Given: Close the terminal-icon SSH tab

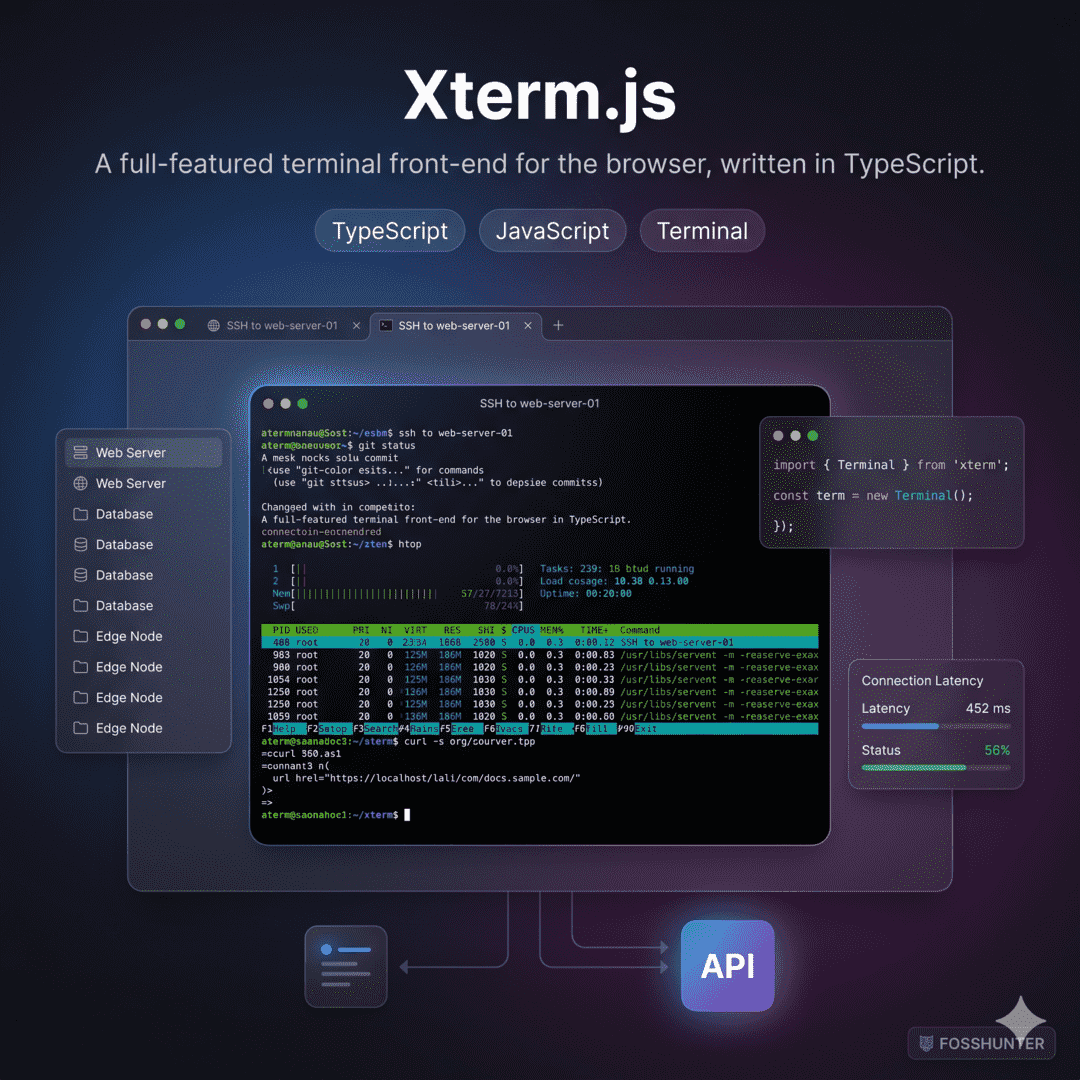Looking at the screenshot, I should [528, 326].
